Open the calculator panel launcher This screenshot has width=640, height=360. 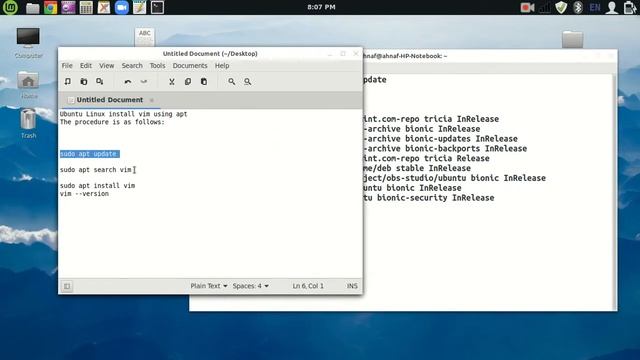click(86, 8)
